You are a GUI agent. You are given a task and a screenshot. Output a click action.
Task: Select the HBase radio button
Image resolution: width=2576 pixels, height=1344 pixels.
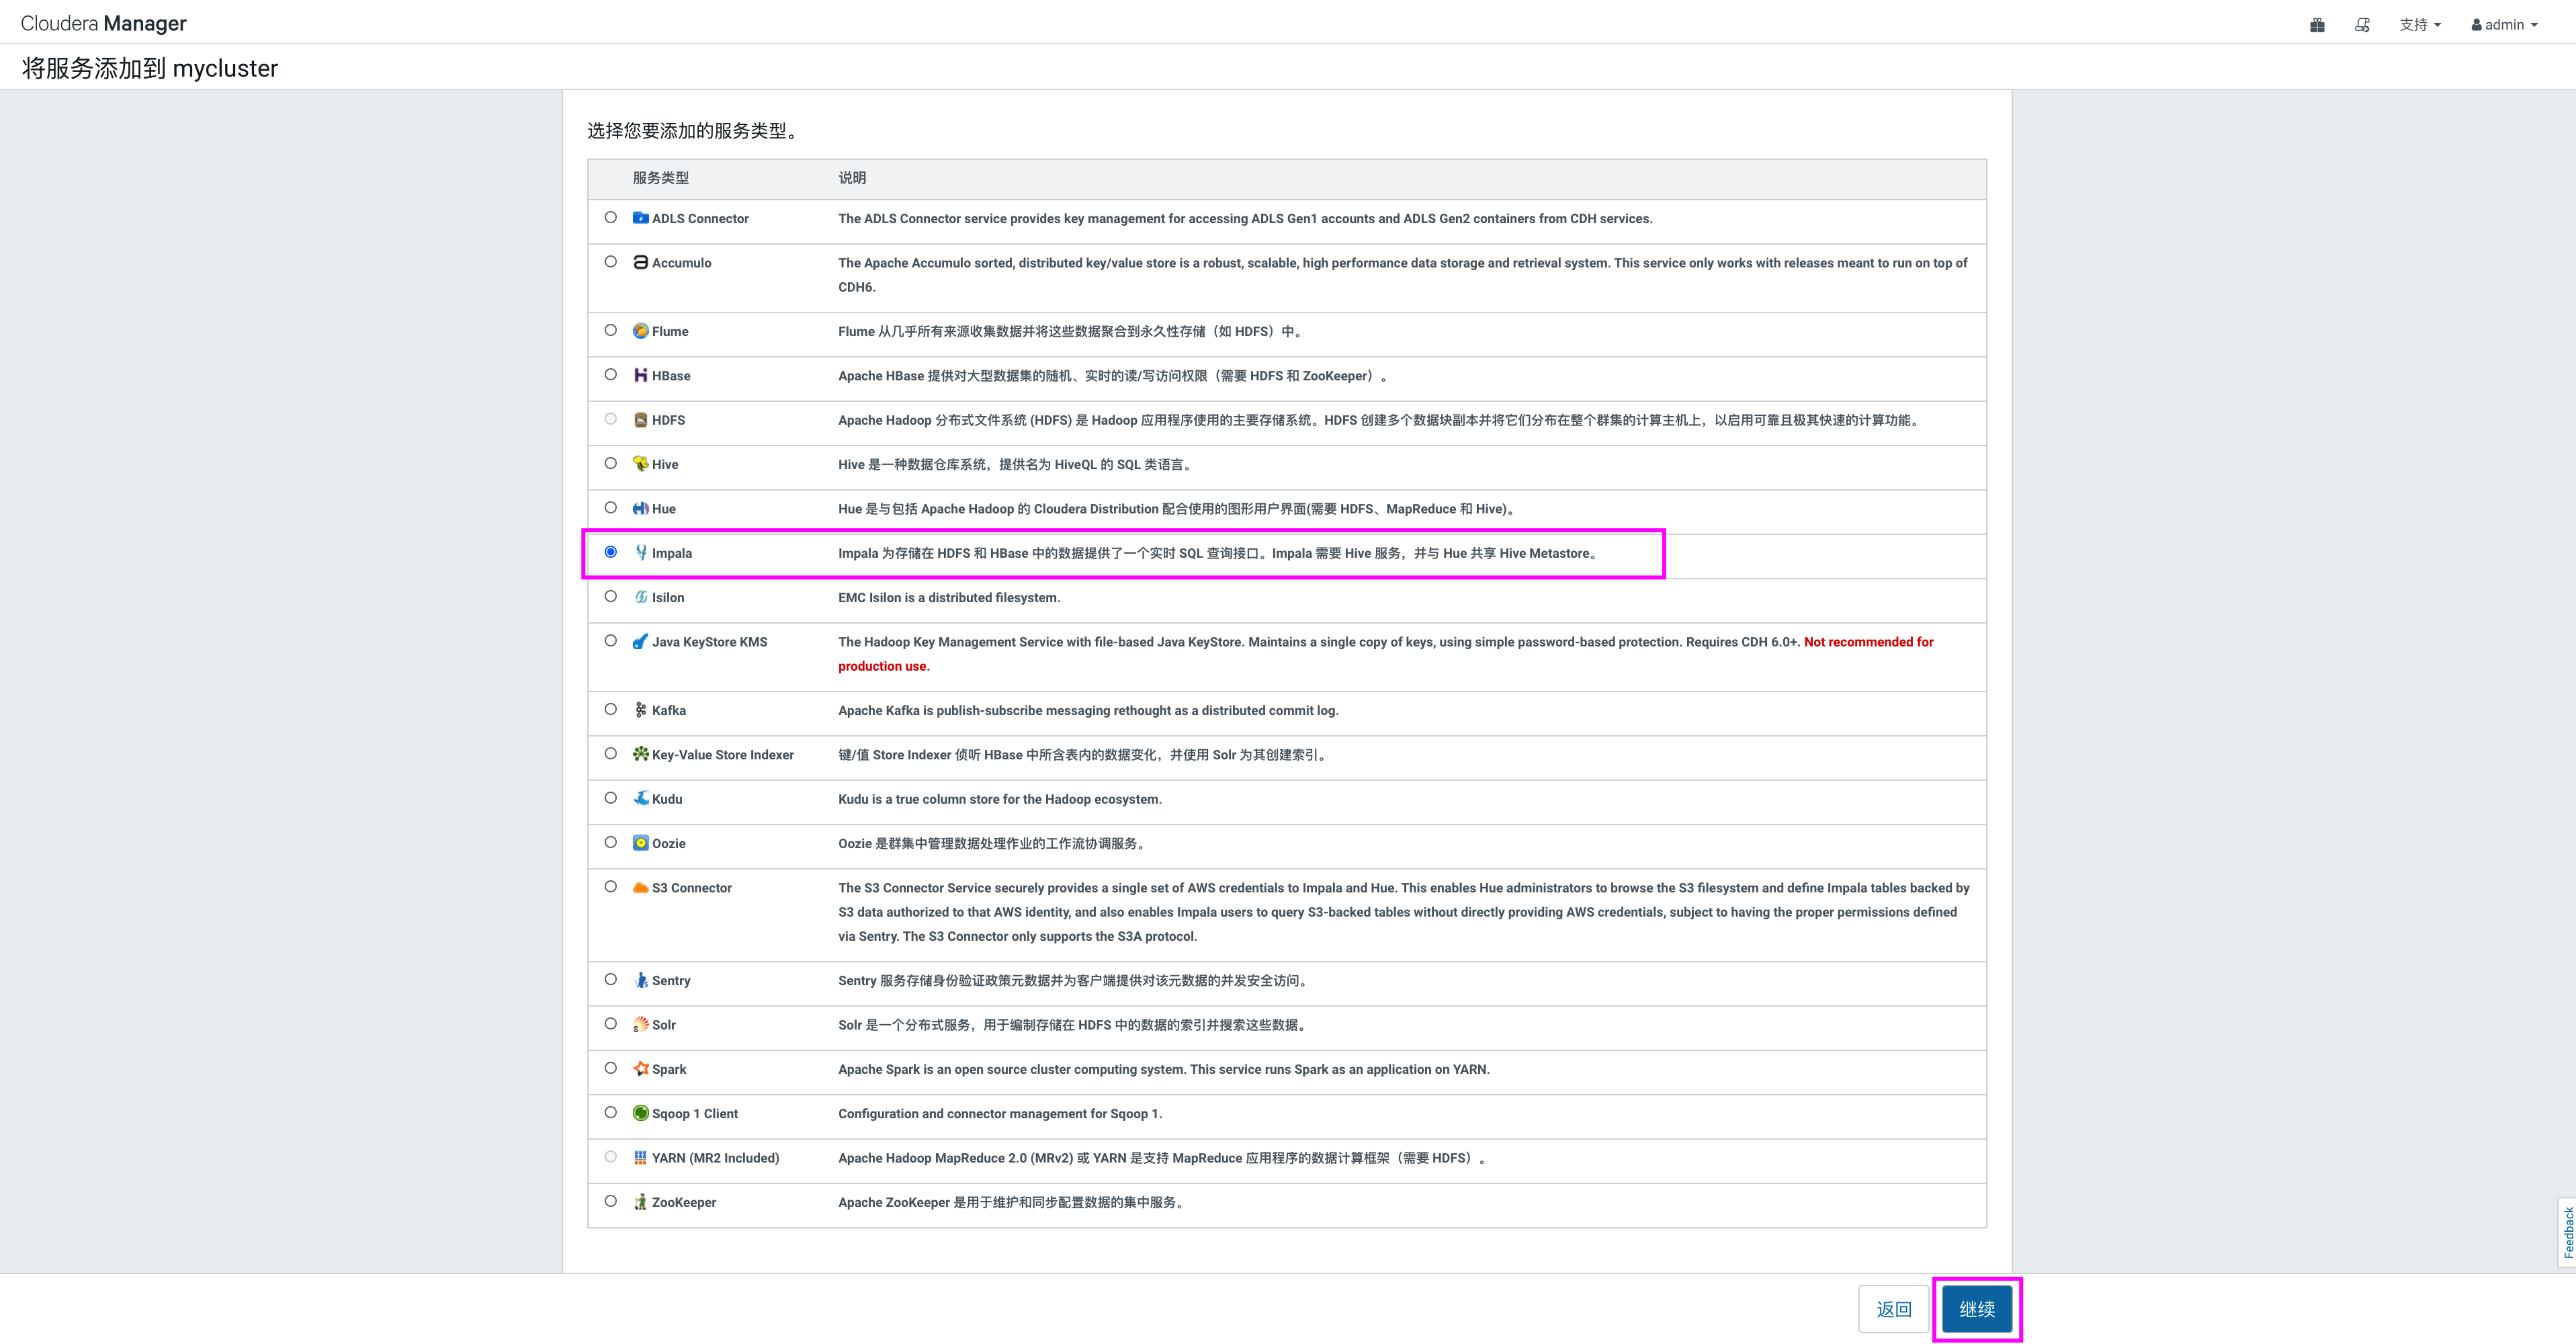tap(611, 375)
